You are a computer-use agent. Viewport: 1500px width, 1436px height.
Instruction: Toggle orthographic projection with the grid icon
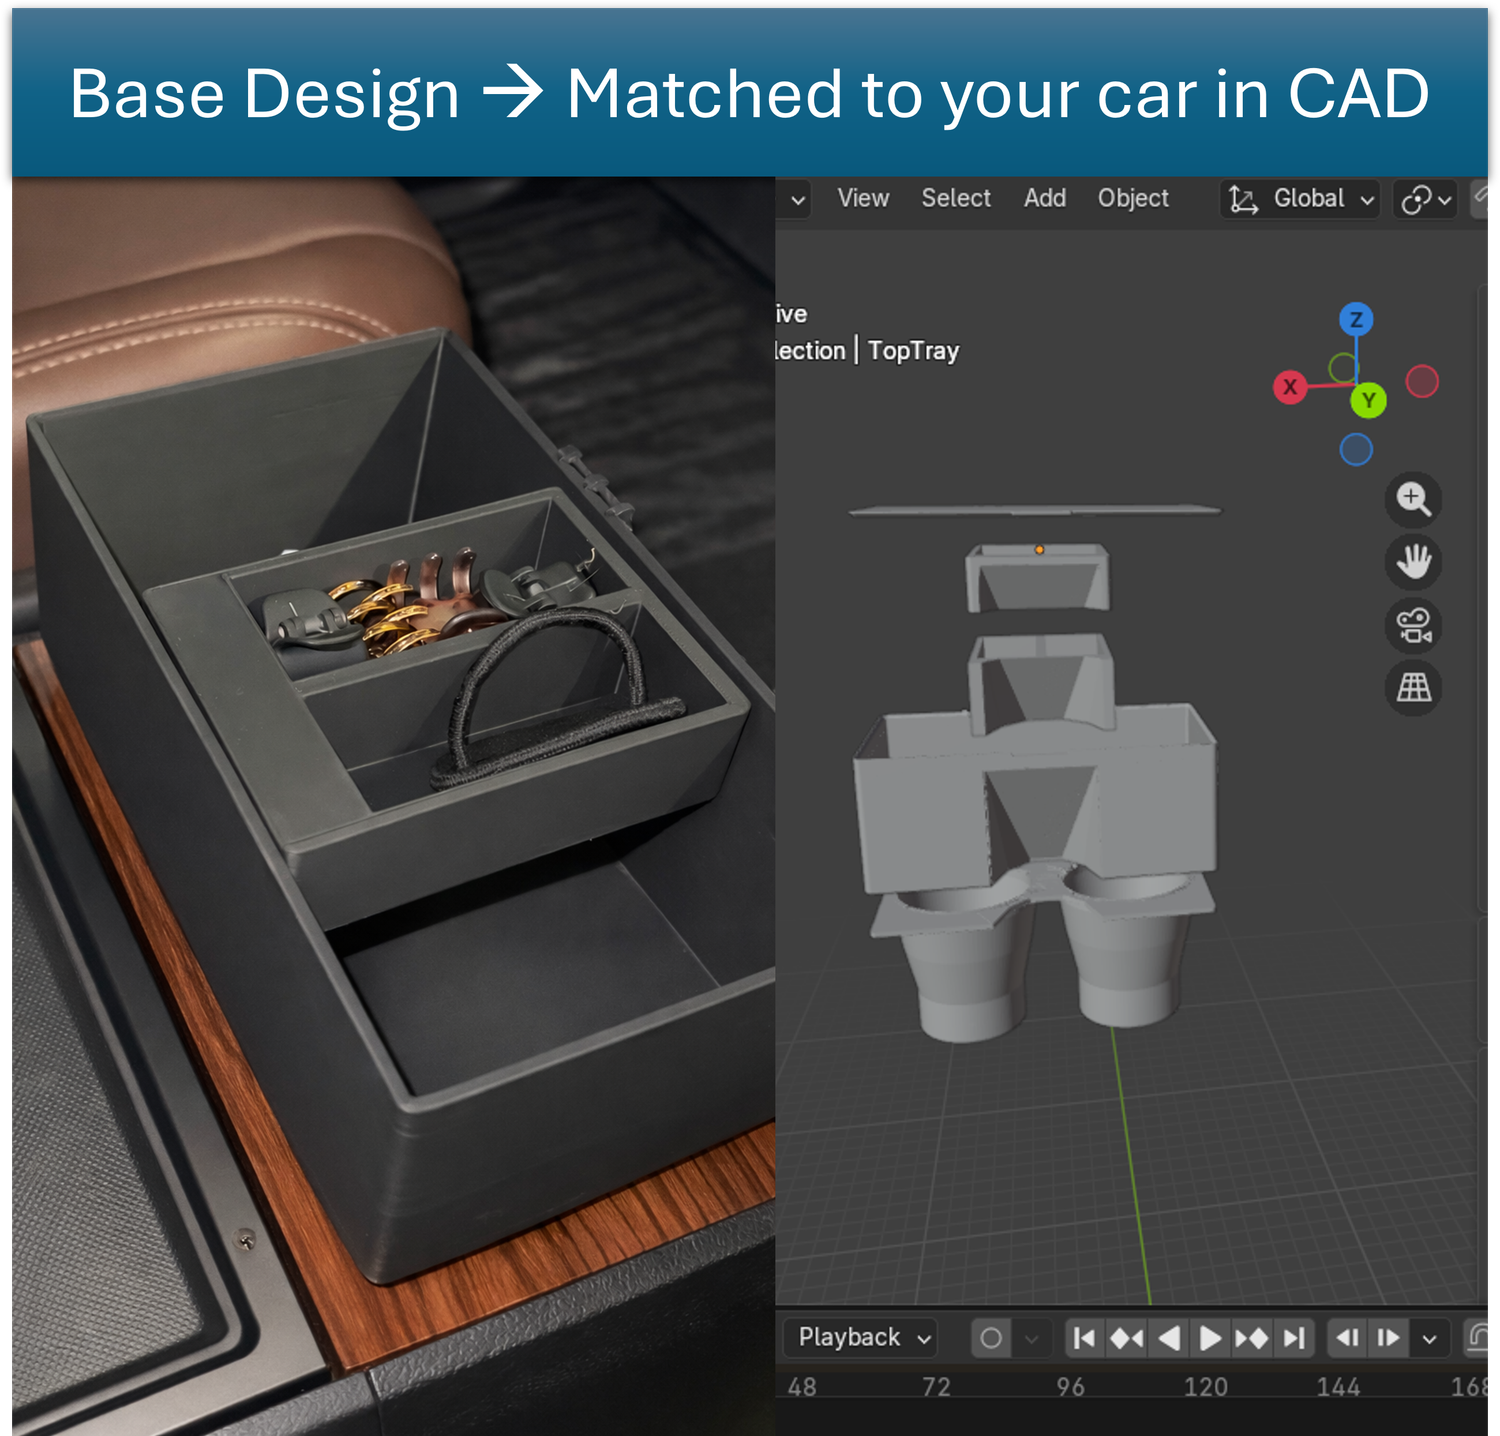(1412, 689)
